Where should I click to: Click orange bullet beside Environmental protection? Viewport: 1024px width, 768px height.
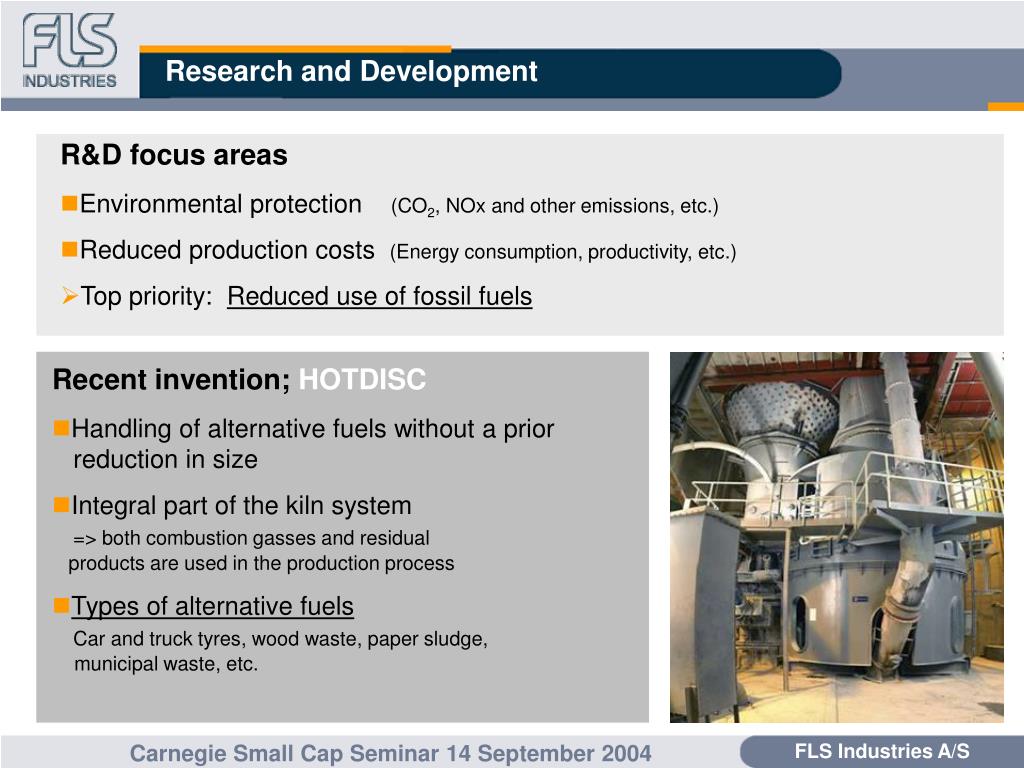click(x=69, y=203)
